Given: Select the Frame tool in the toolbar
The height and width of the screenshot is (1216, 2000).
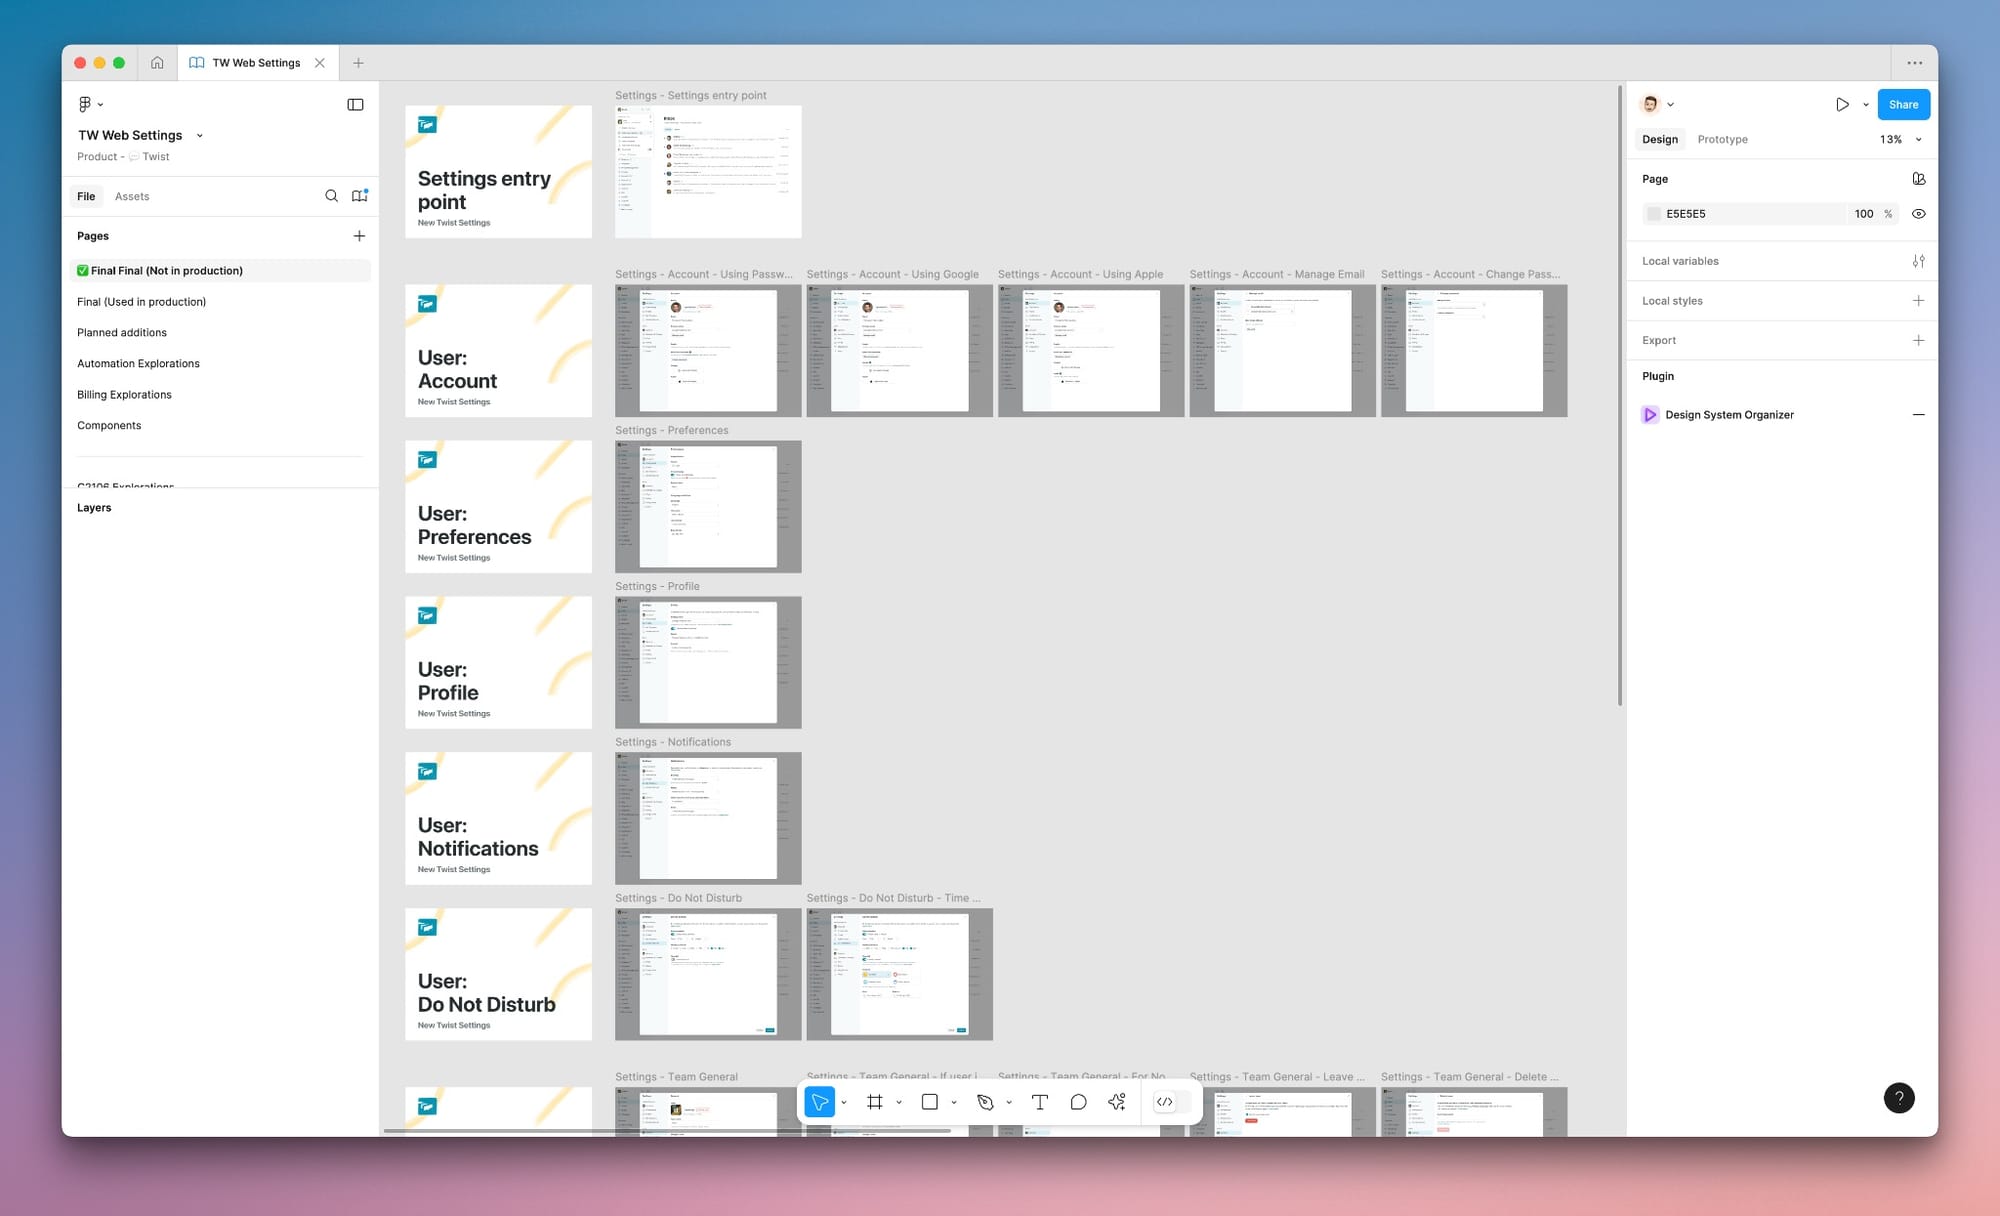Looking at the screenshot, I should [875, 1101].
